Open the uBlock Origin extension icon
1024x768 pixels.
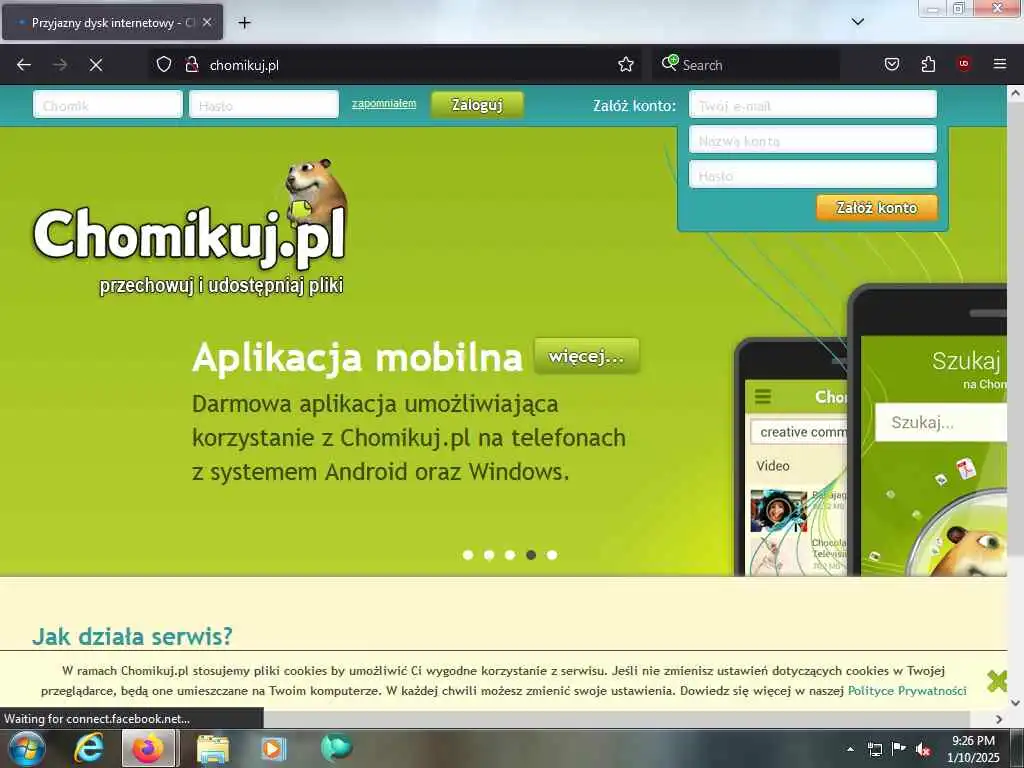tap(964, 64)
